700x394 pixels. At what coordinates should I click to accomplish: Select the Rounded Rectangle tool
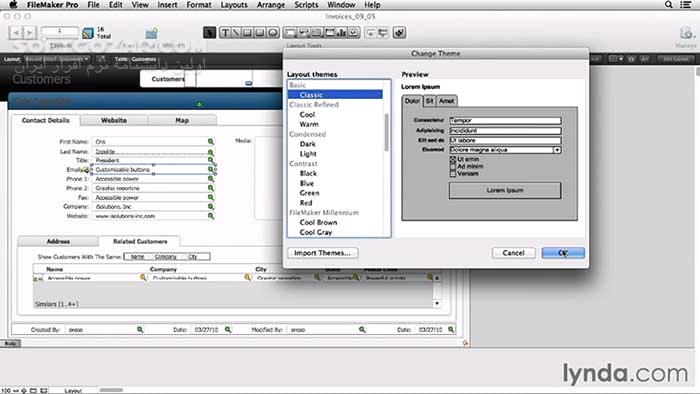coord(260,33)
